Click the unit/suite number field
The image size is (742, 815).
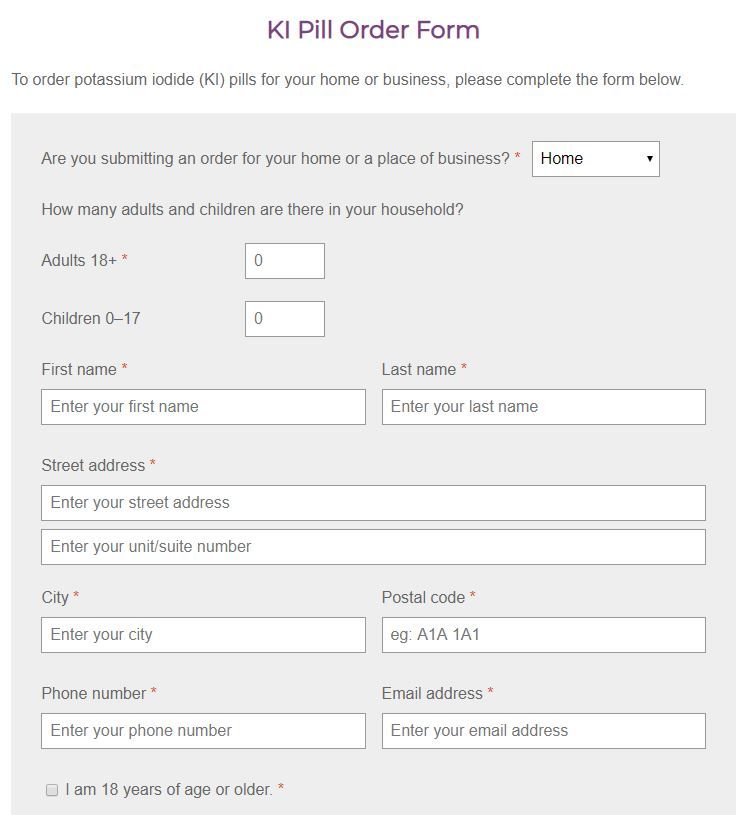(x=373, y=547)
